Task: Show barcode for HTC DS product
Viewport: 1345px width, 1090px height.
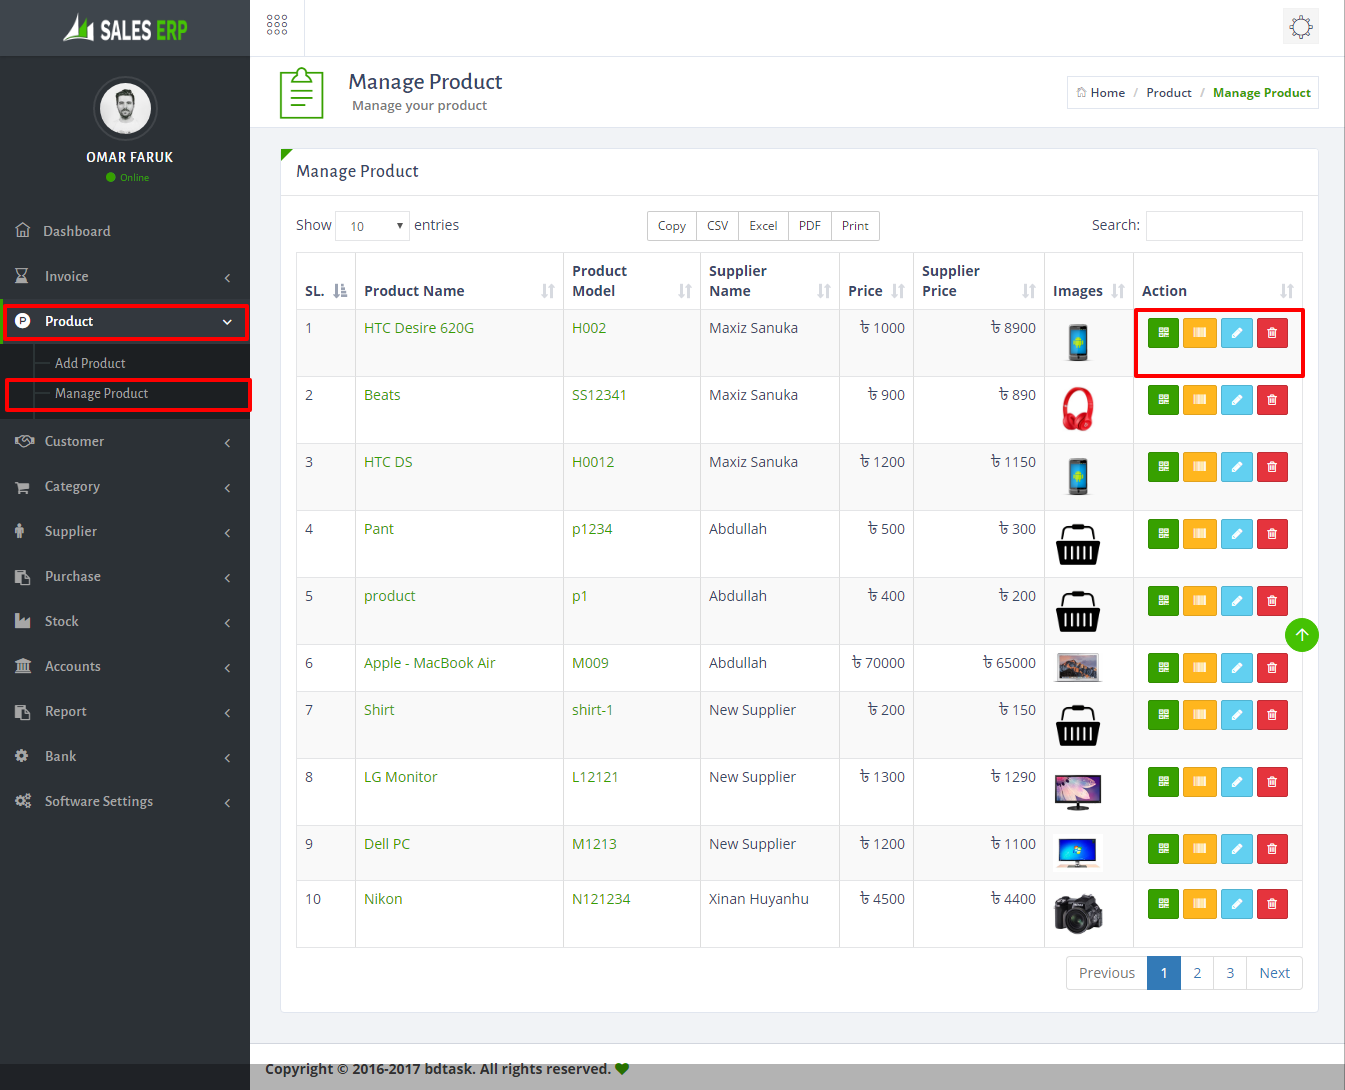Action: [1200, 467]
